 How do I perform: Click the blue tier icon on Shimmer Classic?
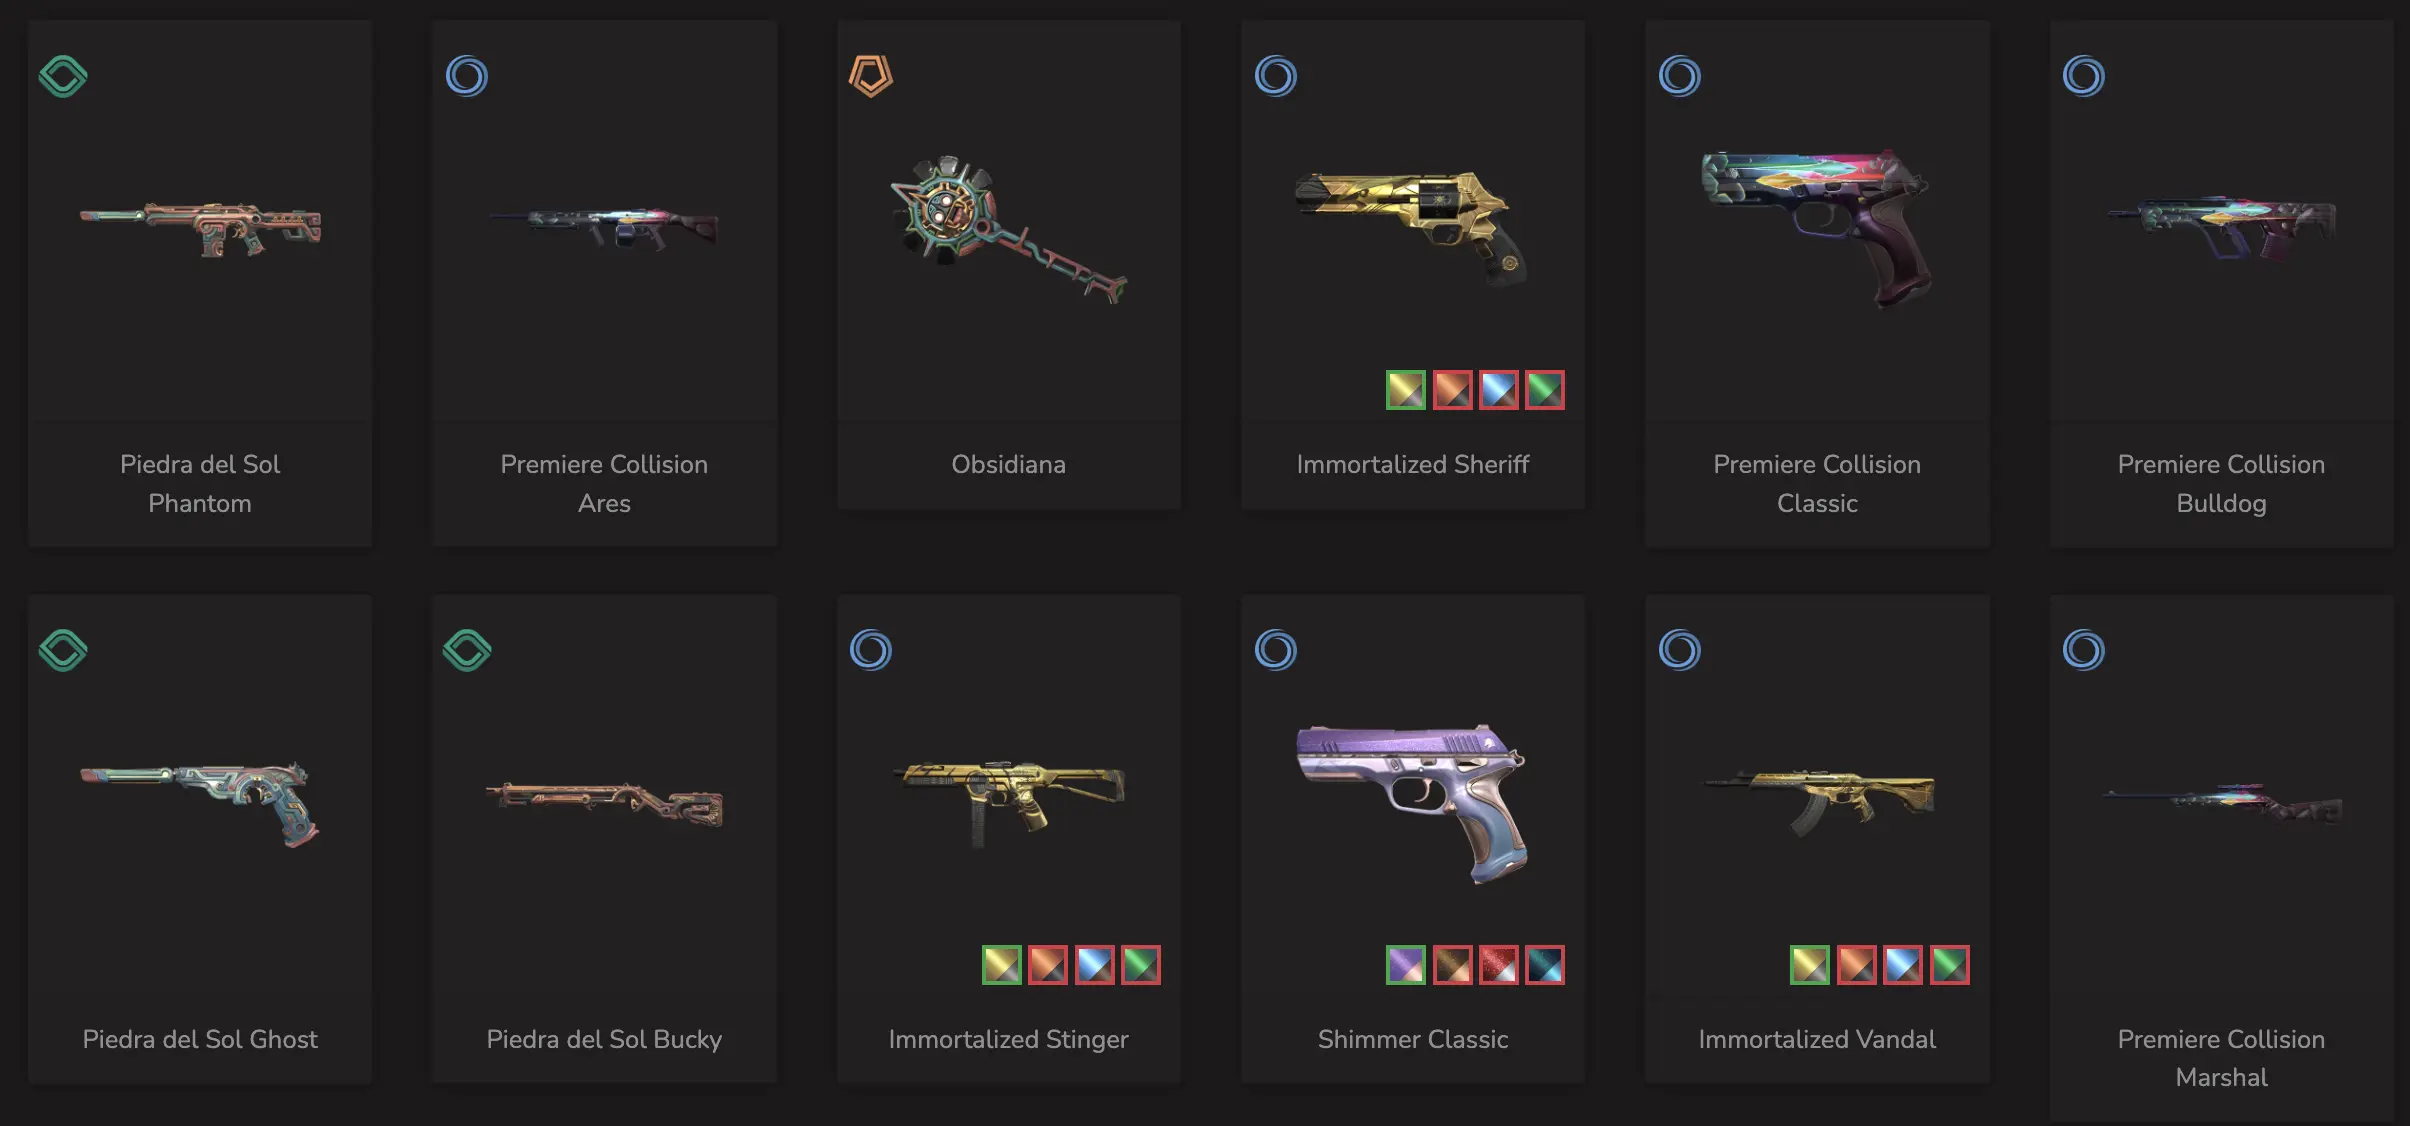coord(1276,650)
